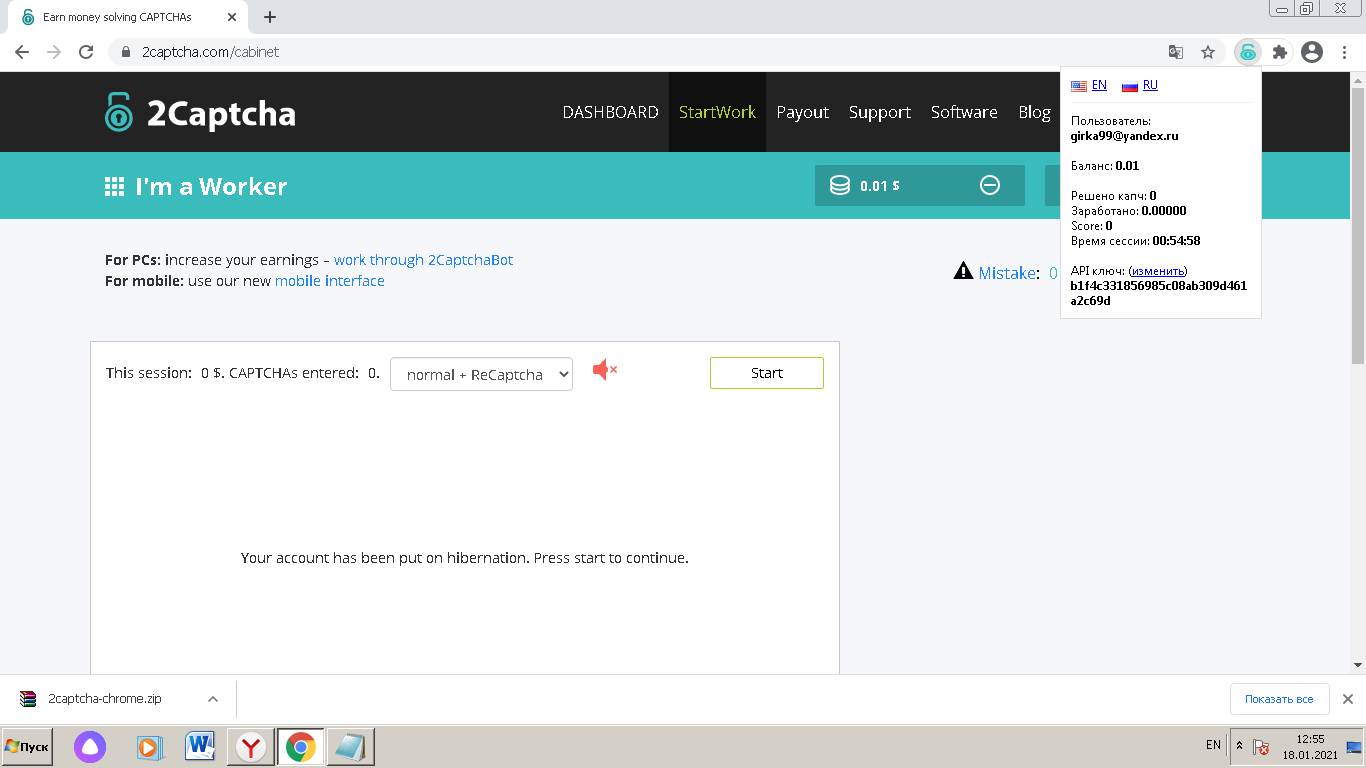This screenshot has width=1366, height=768.
Task: Open the Alice assistant taskbar icon
Action: [90, 746]
